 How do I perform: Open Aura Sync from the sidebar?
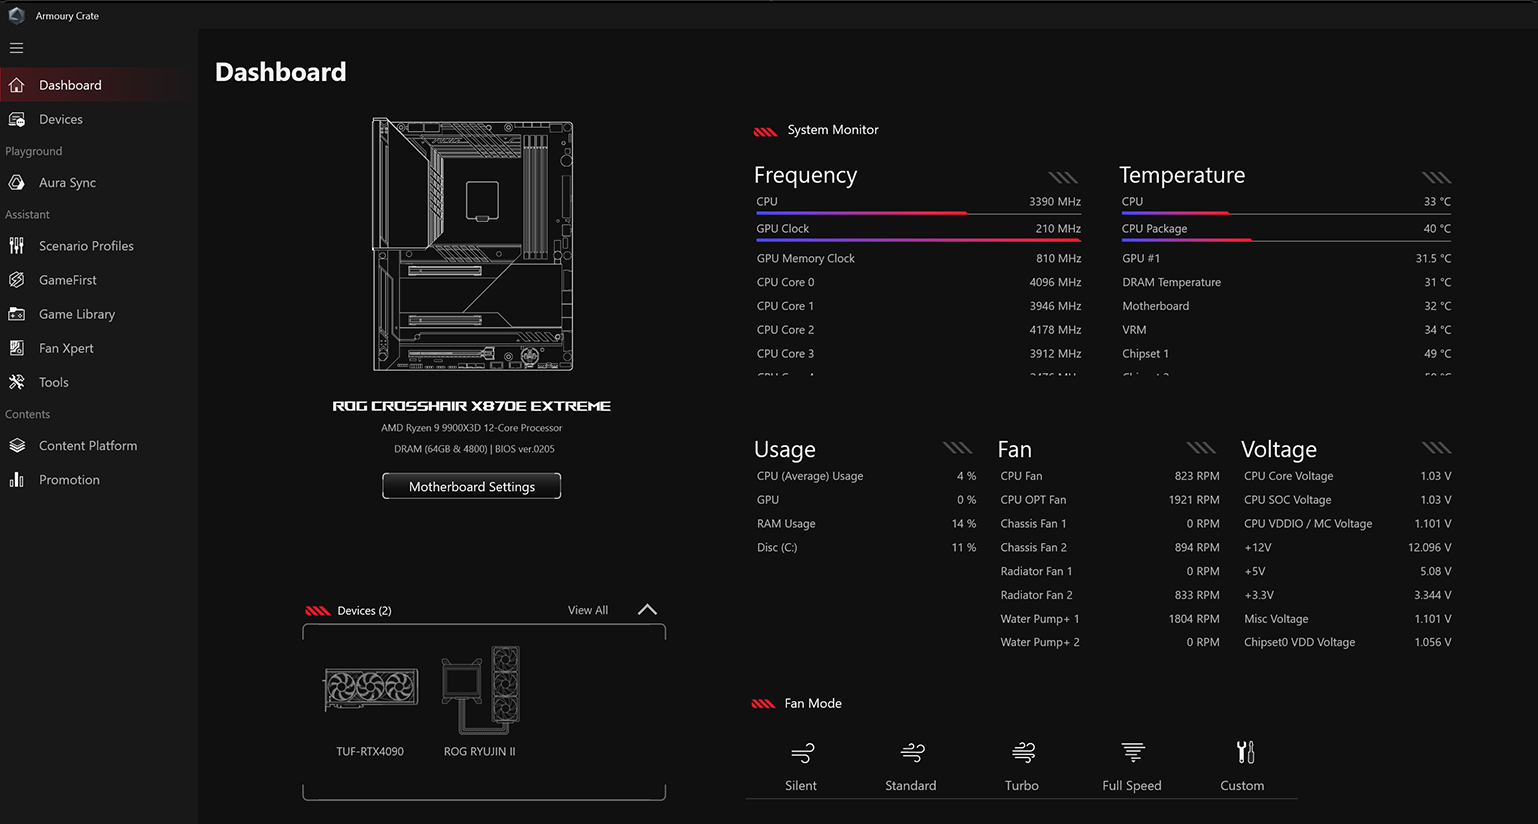tap(69, 182)
